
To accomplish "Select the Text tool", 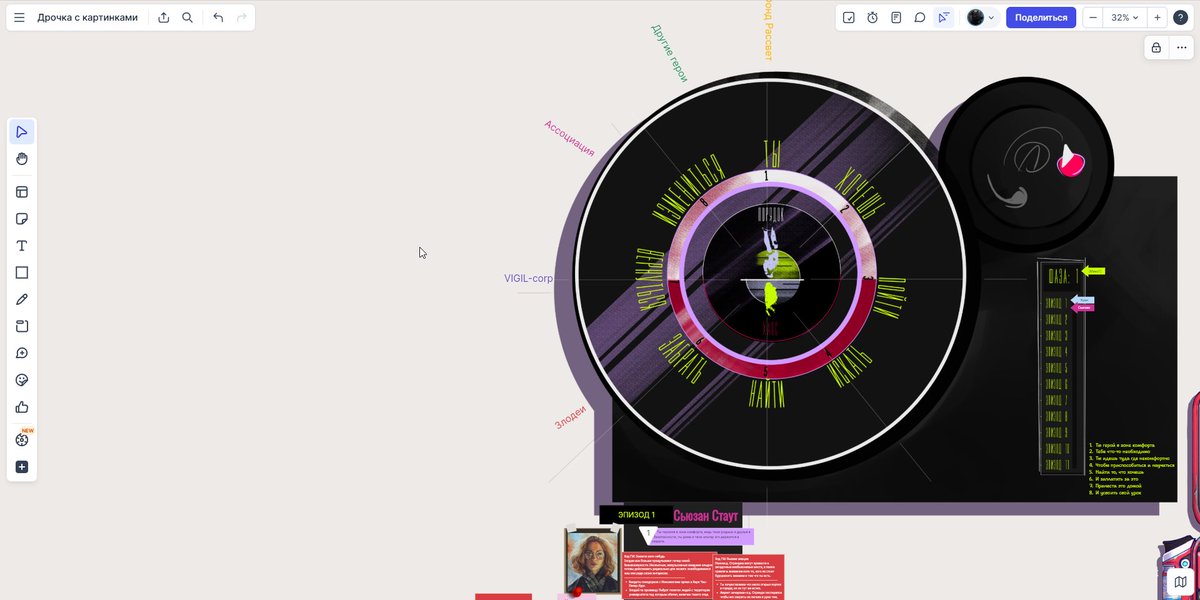I will pyautogui.click(x=22, y=246).
